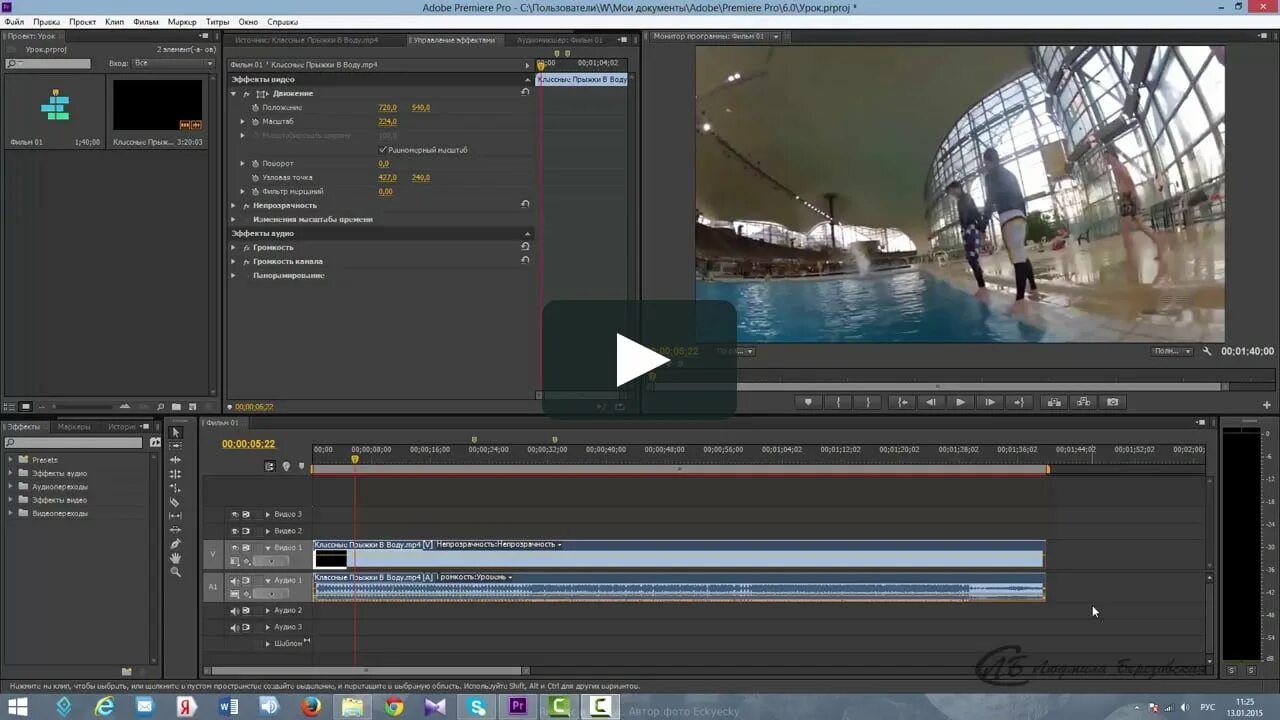Click timeline horizontal zoom scrollbar
The height and width of the screenshot is (720, 1280).
[x=365, y=670]
